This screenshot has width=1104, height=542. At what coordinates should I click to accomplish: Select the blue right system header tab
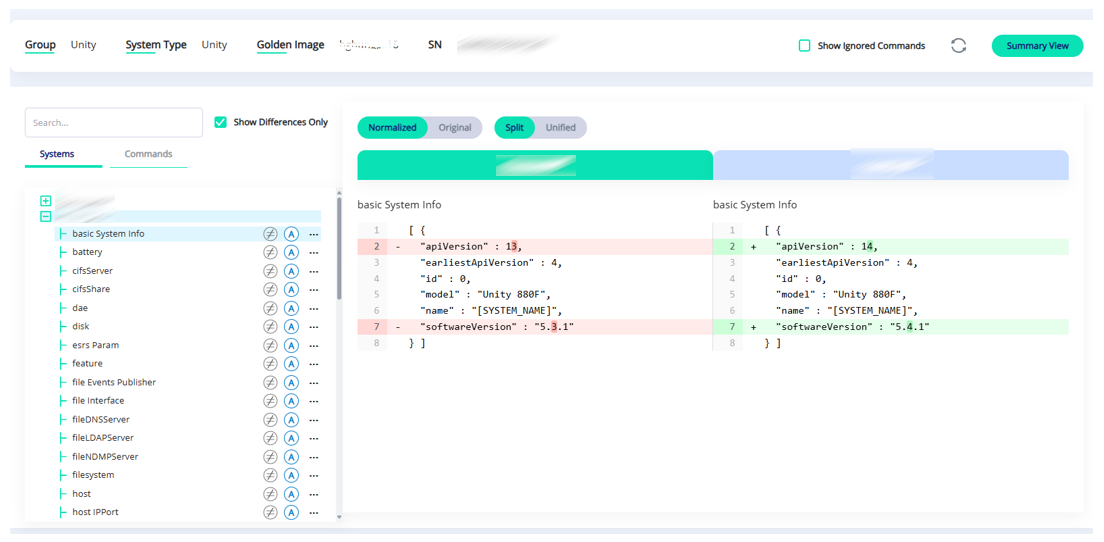[x=891, y=165]
